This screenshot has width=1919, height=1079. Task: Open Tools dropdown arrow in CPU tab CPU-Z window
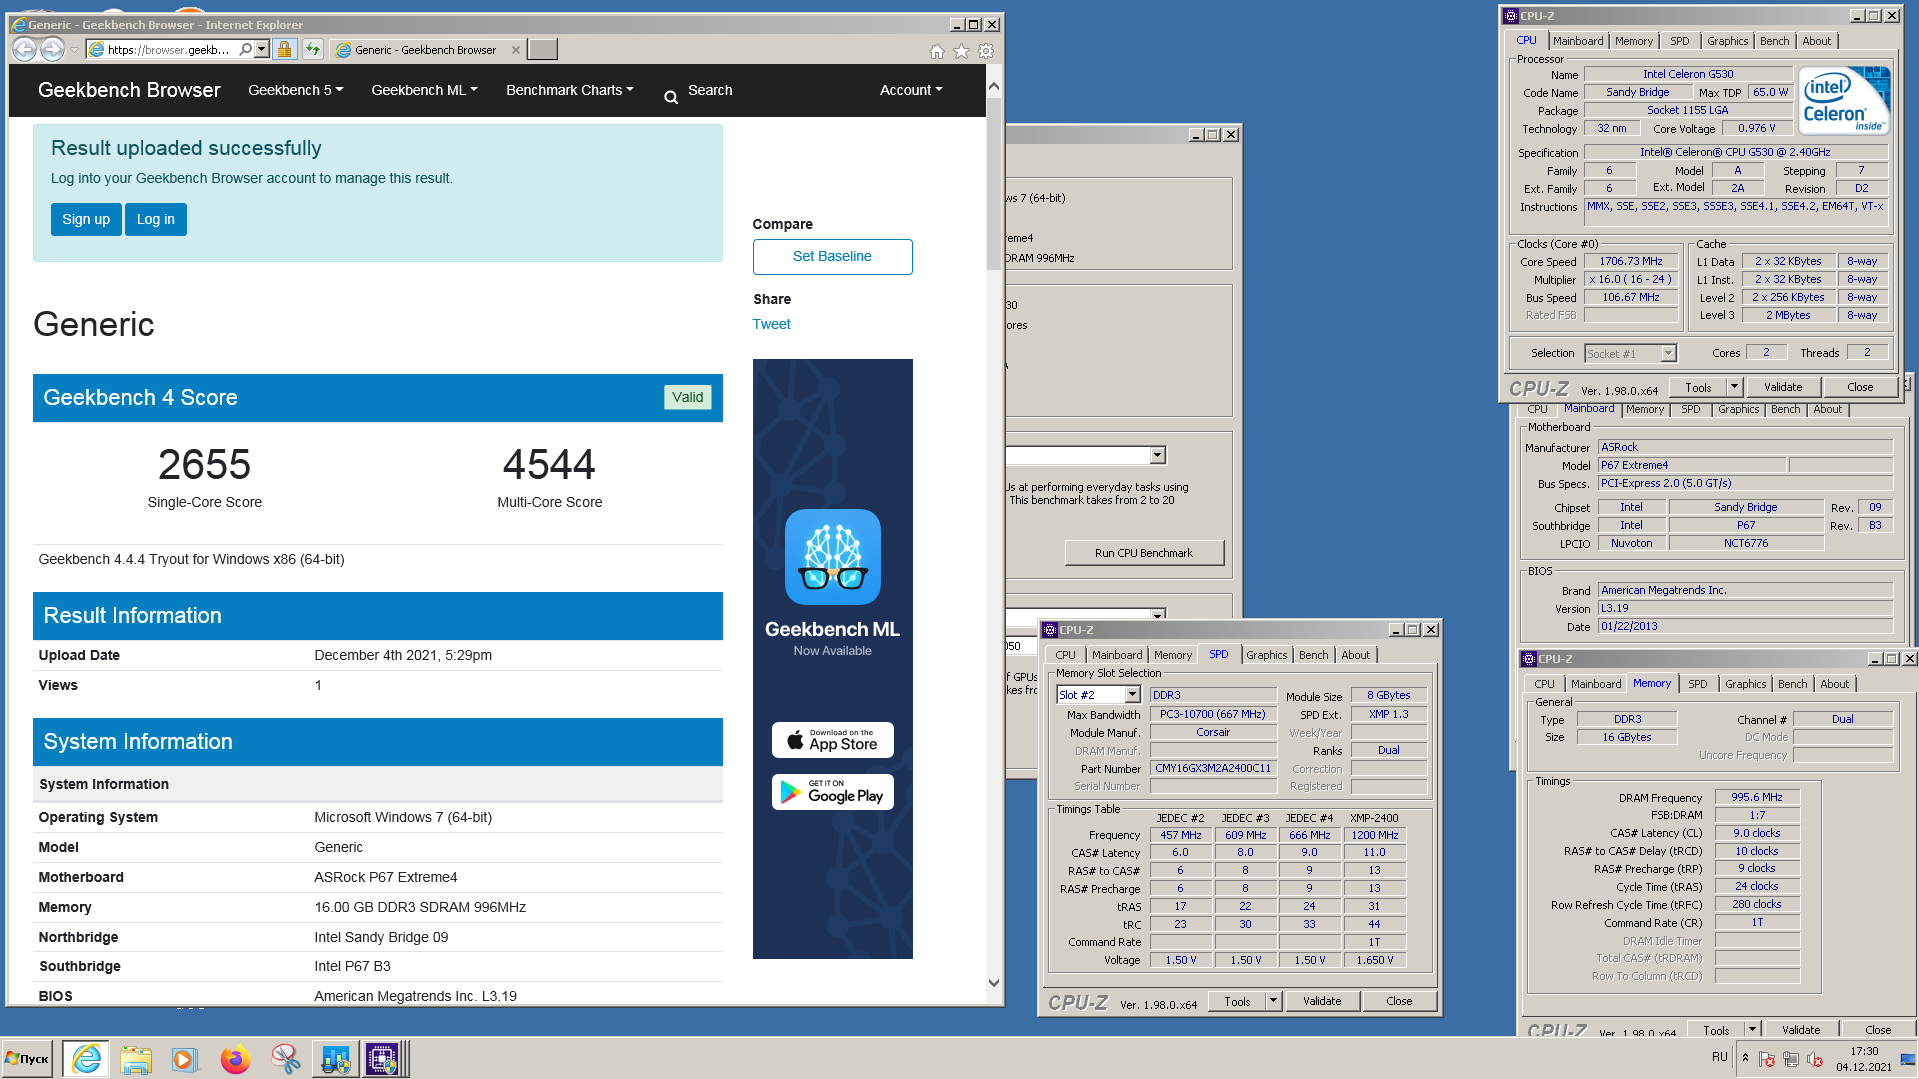click(x=1734, y=387)
